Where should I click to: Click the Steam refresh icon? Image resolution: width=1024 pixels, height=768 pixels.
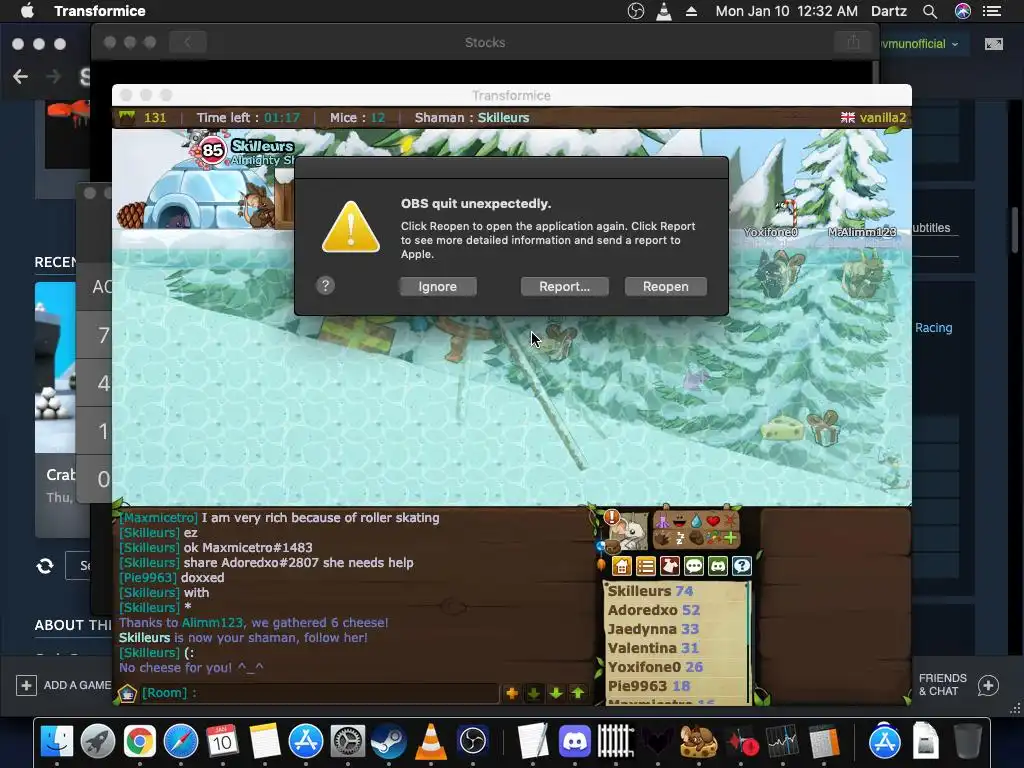click(45, 566)
